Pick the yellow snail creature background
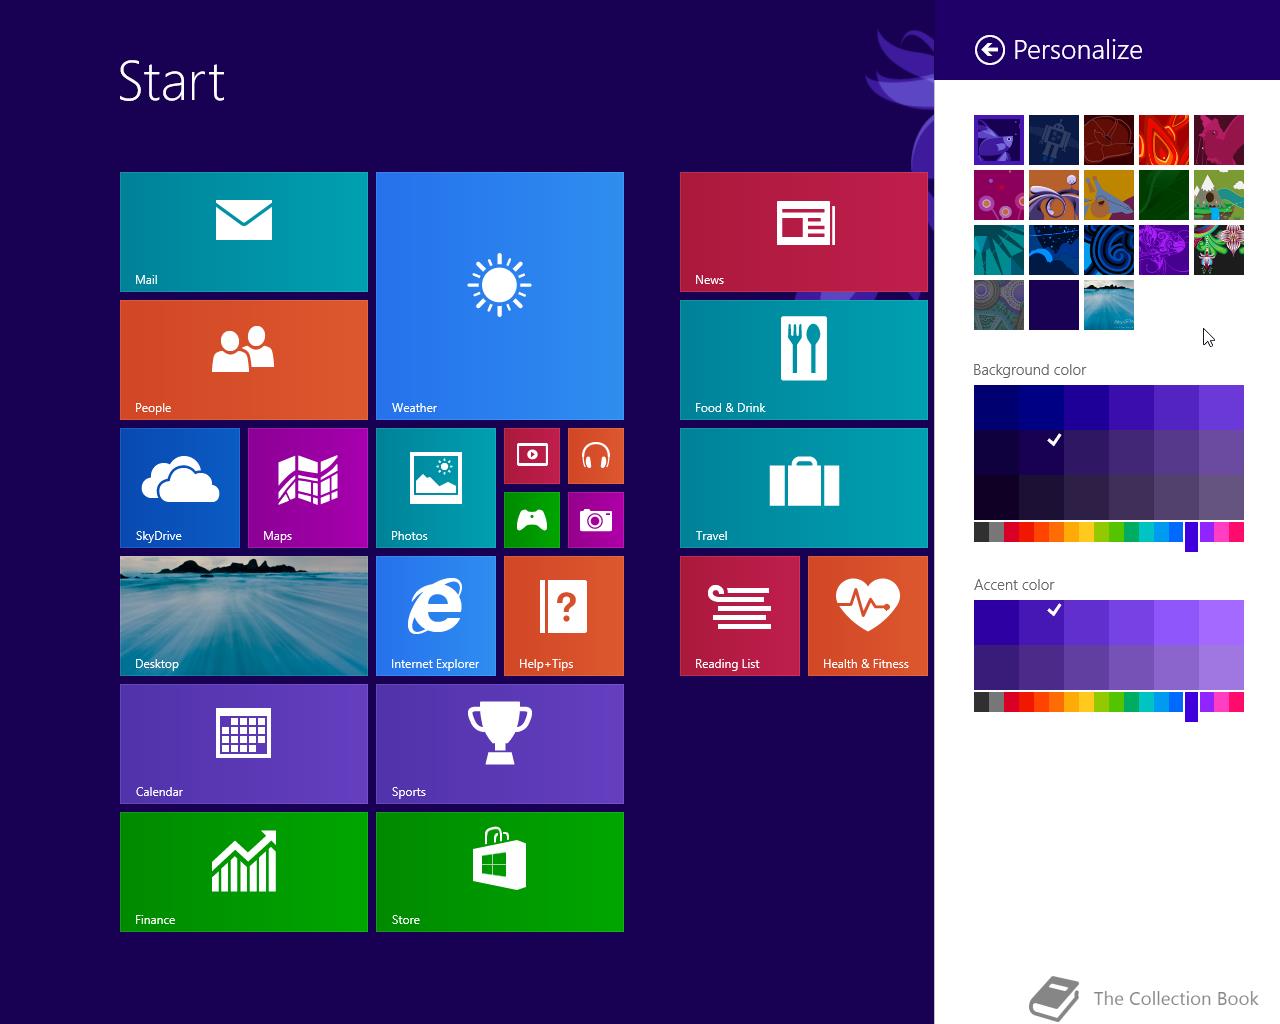This screenshot has height=1024, width=1280. (x=1109, y=195)
